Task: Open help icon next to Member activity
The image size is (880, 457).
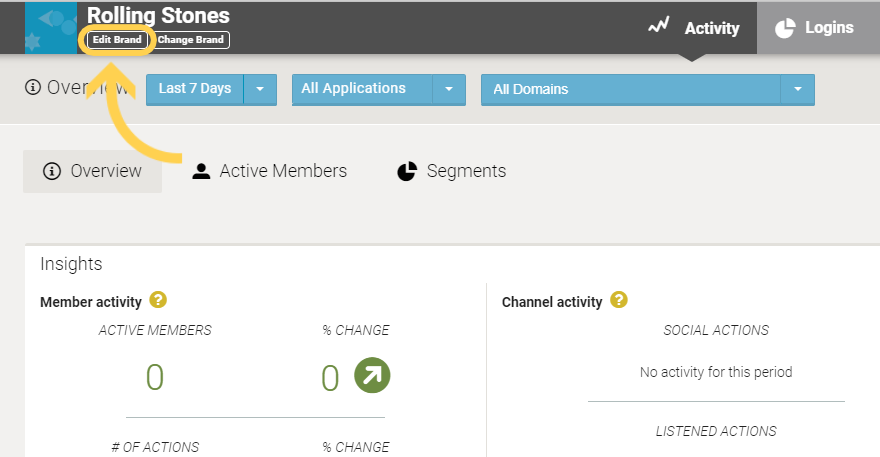Action: coord(158,300)
